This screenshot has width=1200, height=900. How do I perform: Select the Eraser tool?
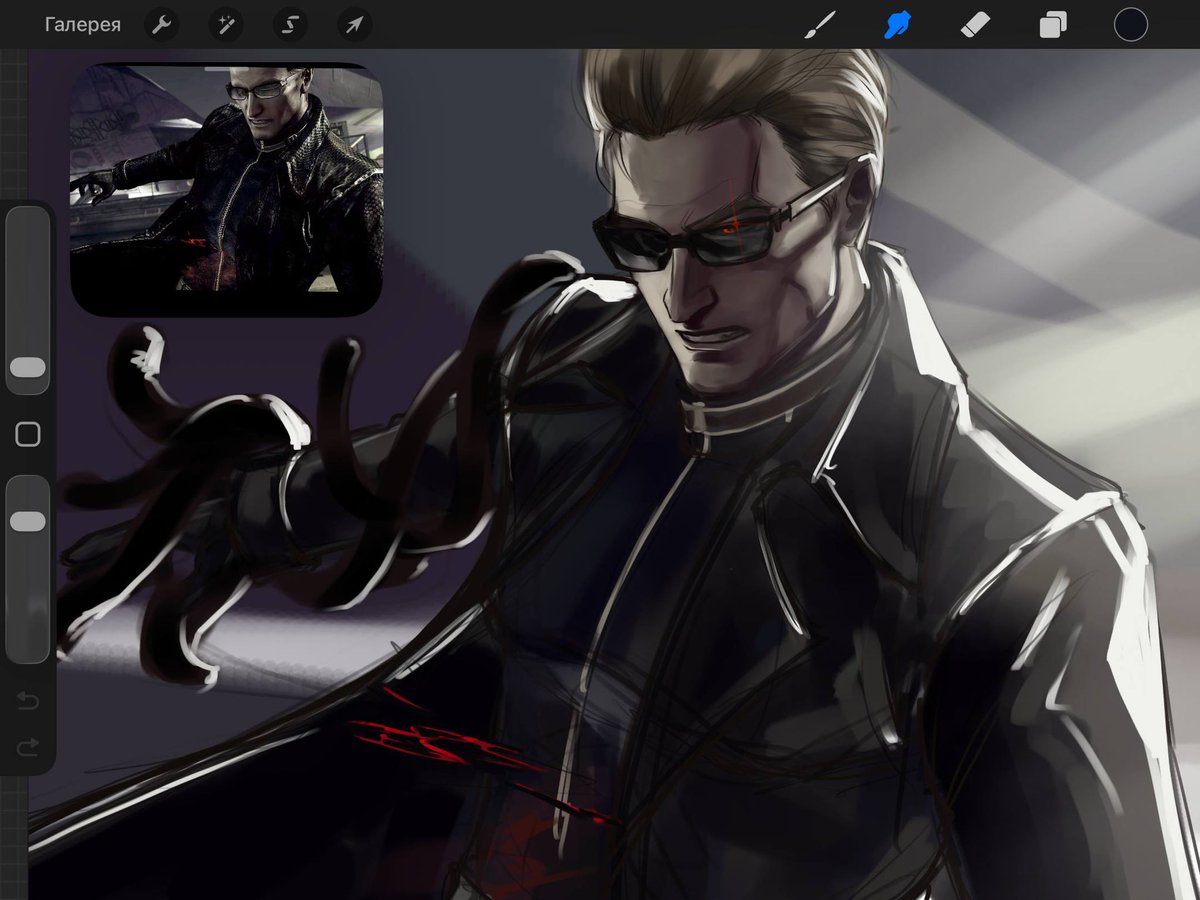[975, 25]
